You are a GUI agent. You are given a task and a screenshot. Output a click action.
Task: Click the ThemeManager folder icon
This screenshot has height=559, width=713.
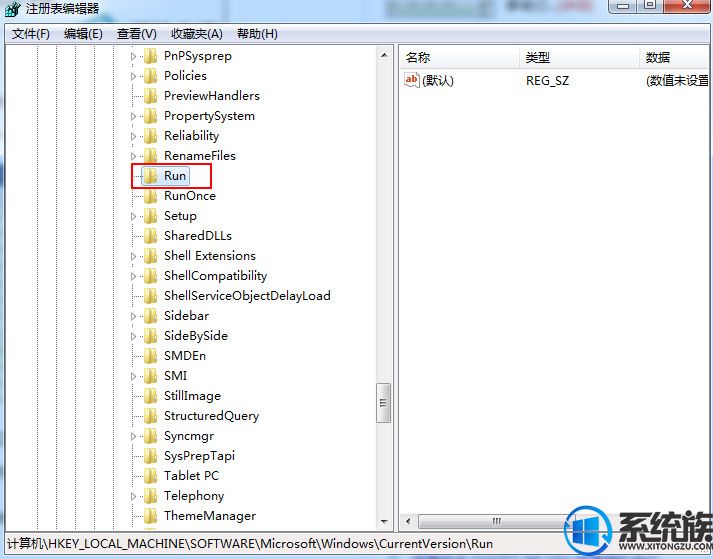(x=151, y=516)
